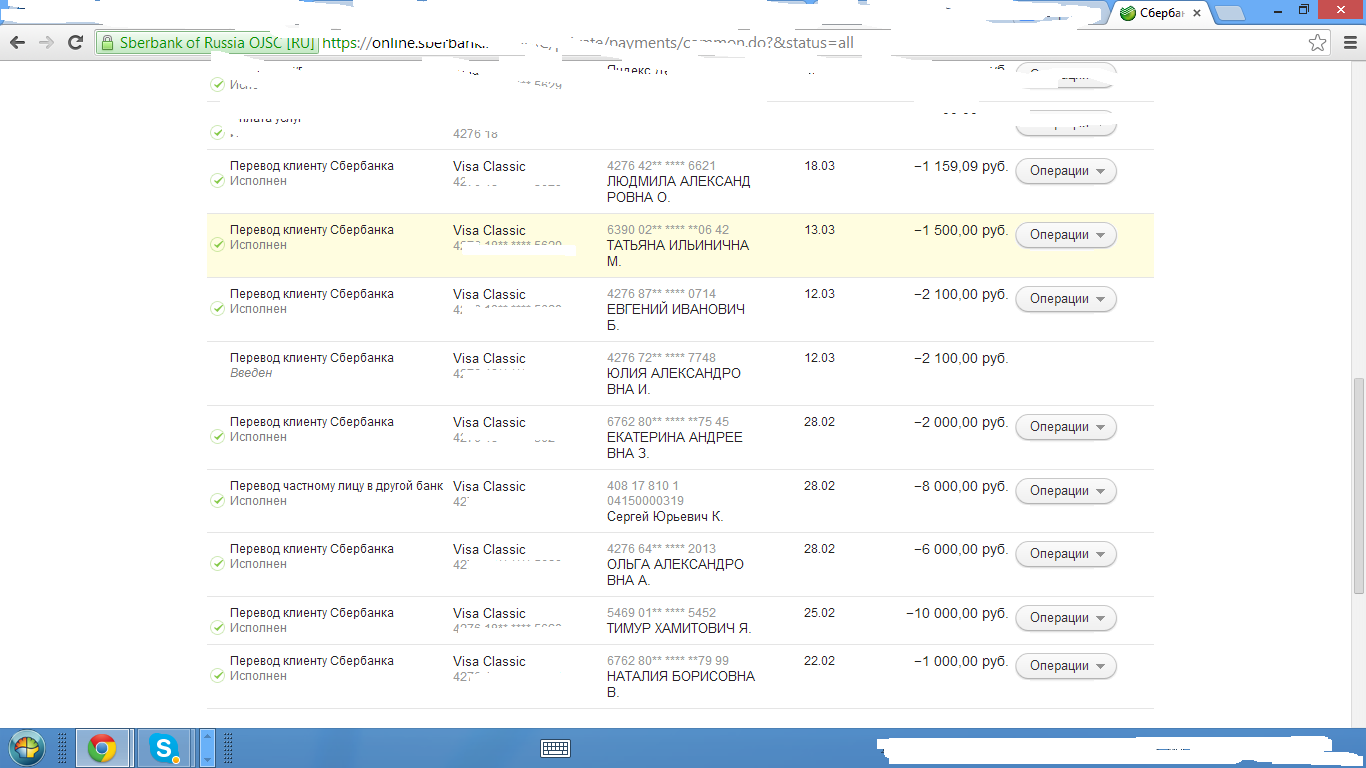This screenshot has width=1366, height=768.
Task: Expand Операции for the −1 500,00 руб. transfer
Action: (1066, 235)
